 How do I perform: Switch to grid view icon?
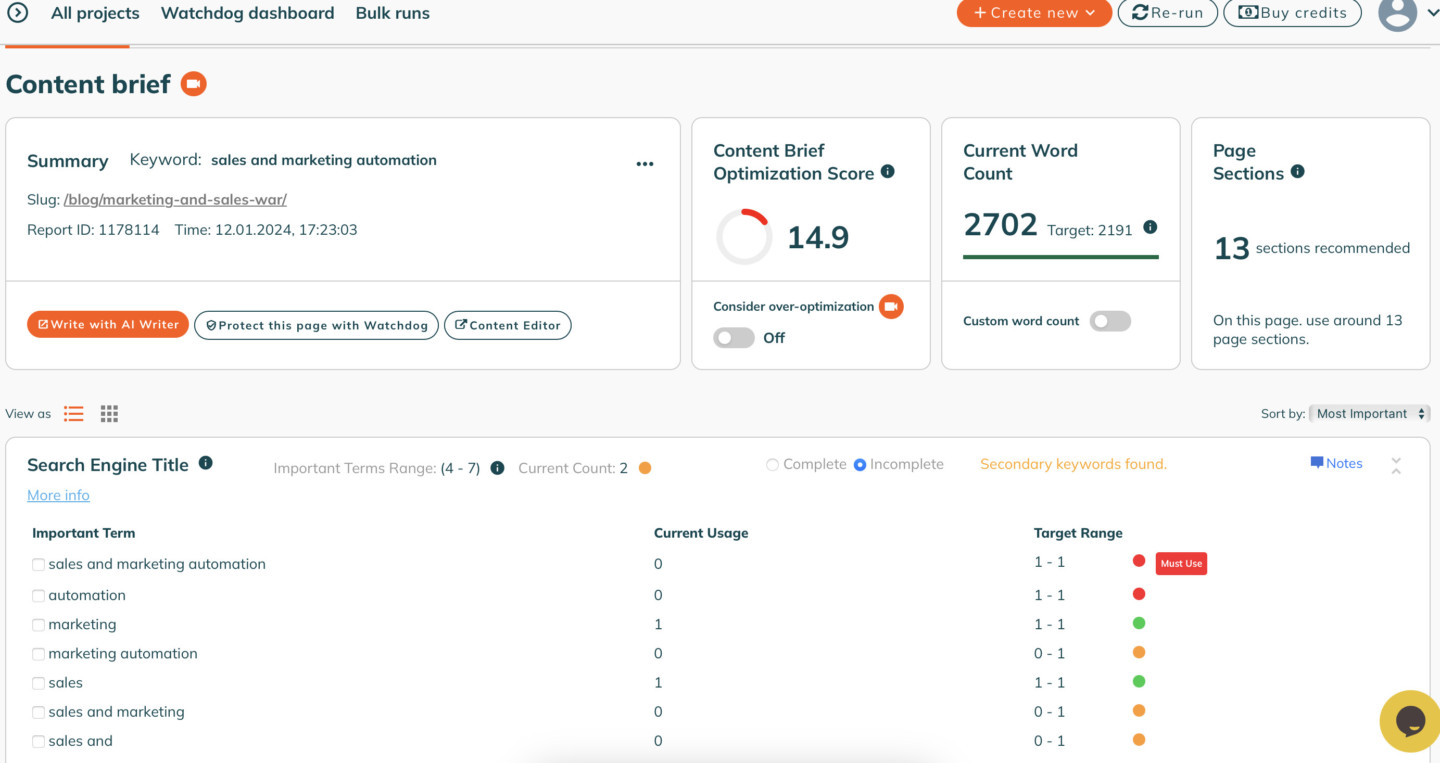(109, 414)
